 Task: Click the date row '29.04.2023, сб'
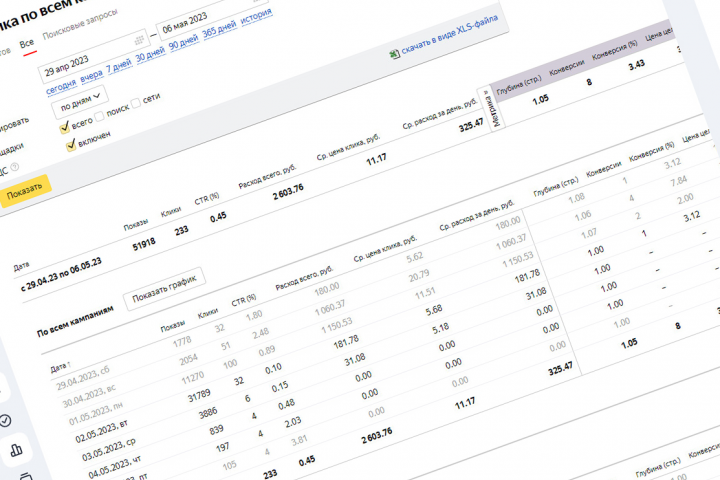coord(83,379)
